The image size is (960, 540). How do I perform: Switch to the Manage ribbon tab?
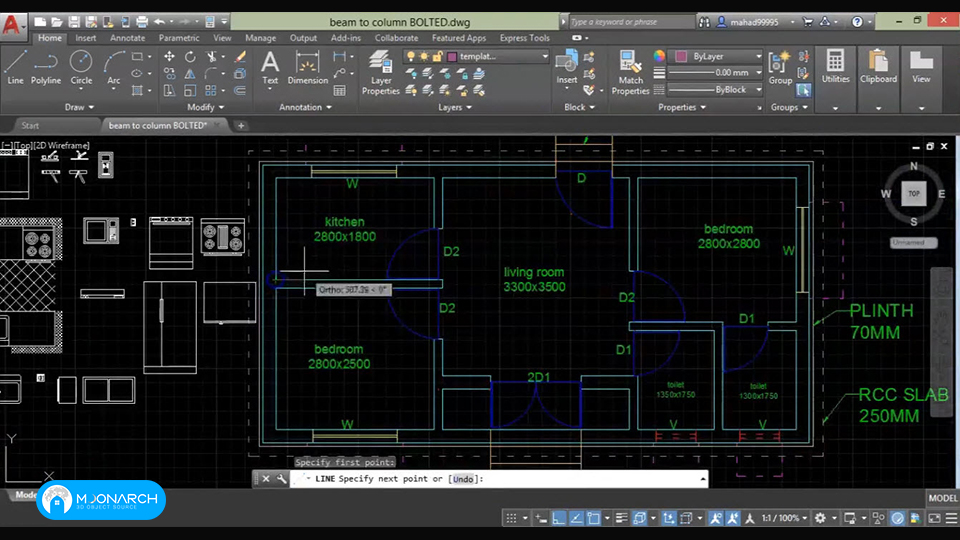(x=260, y=38)
